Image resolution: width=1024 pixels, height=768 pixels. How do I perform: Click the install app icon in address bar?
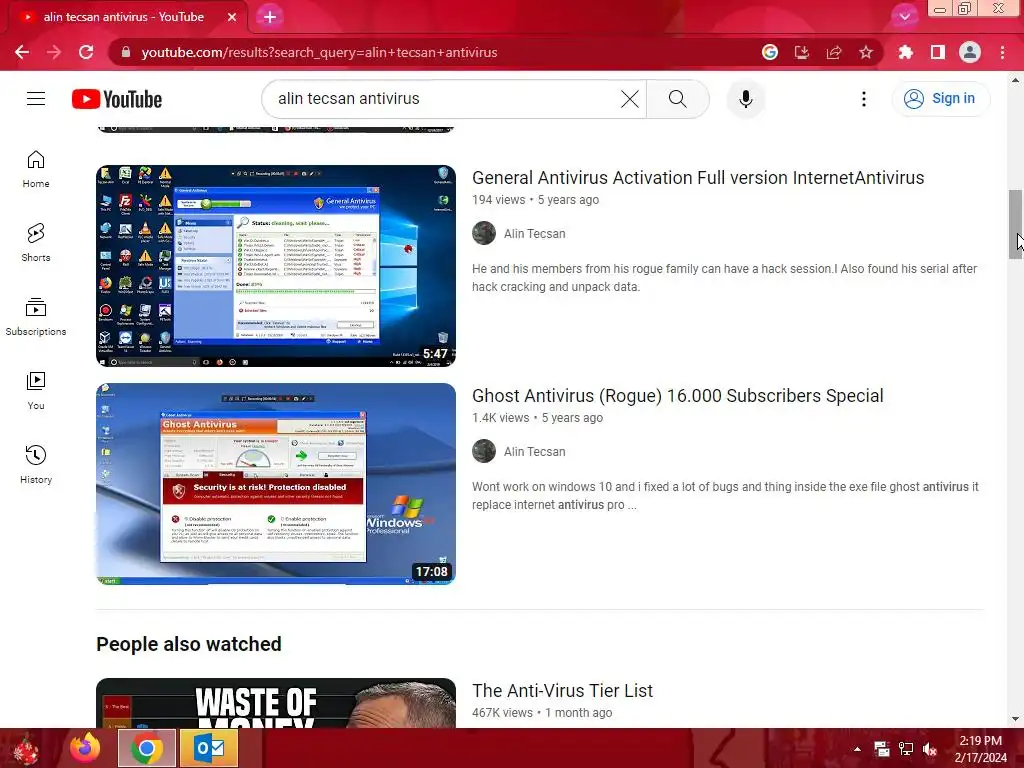pos(801,52)
